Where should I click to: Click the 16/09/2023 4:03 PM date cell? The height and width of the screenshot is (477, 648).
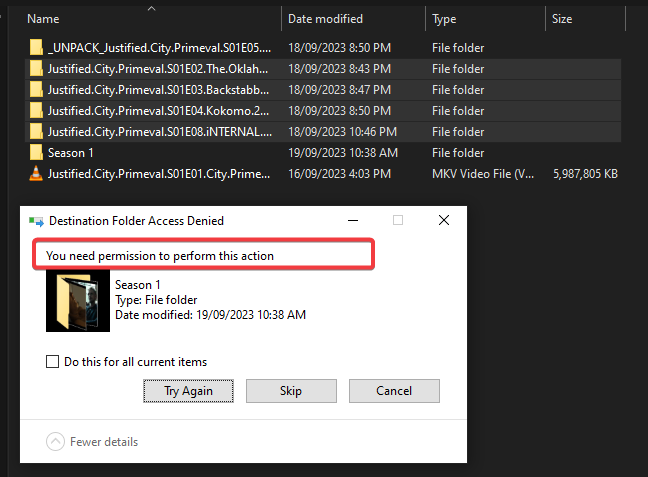(339, 174)
